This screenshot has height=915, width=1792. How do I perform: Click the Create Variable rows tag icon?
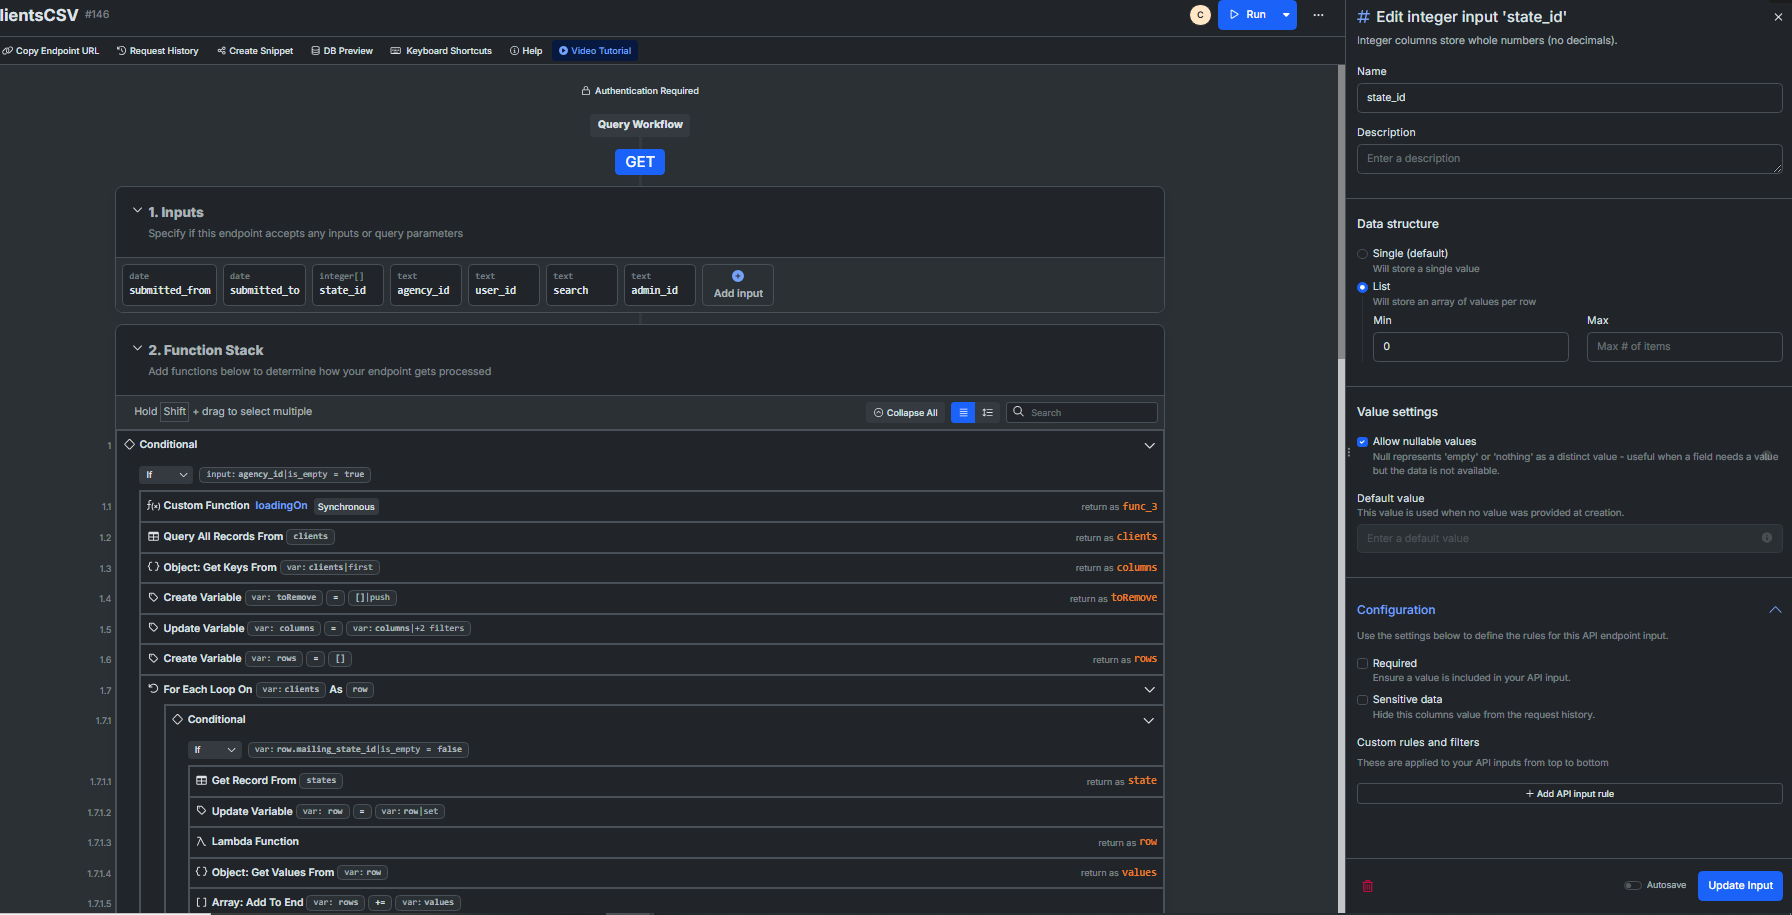(x=153, y=659)
